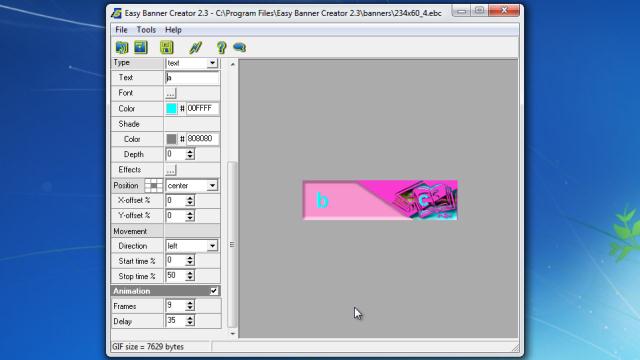Click the Y-offset % stepper arrows
The image size is (640, 360).
pos(190,216)
